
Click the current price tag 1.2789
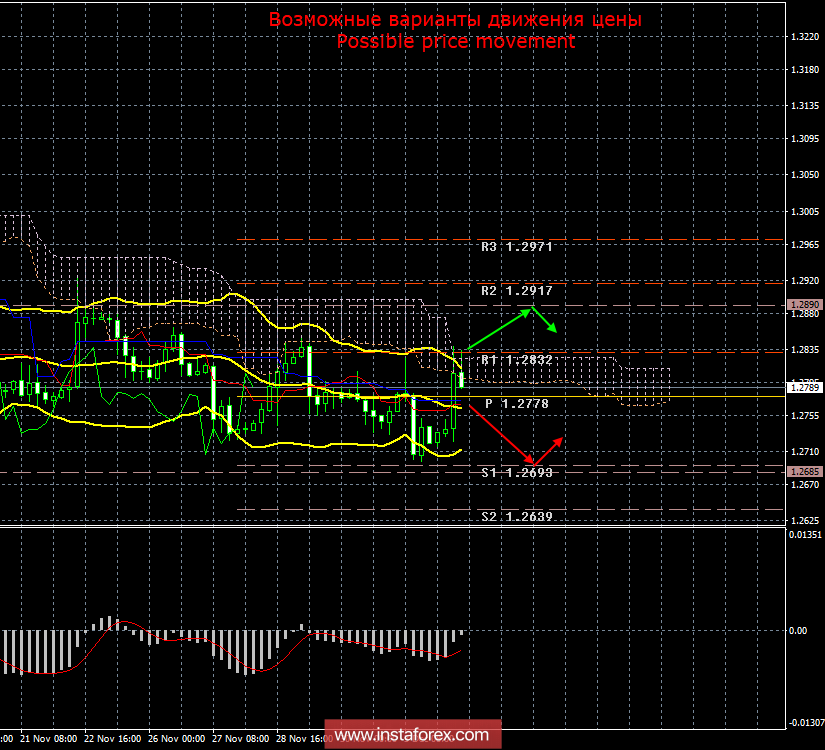pyautogui.click(x=805, y=388)
